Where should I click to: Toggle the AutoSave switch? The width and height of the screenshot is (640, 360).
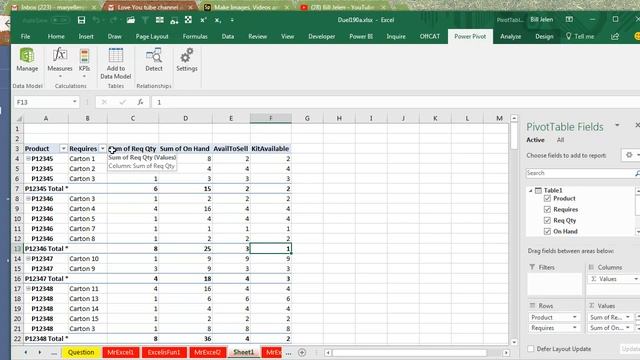60,20
